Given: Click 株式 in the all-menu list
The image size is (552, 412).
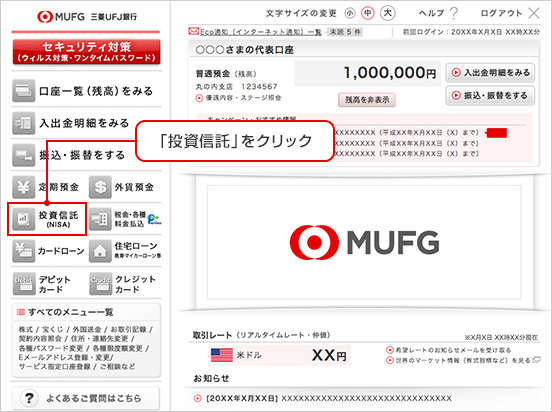Looking at the screenshot, I should click(x=26, y=329).
